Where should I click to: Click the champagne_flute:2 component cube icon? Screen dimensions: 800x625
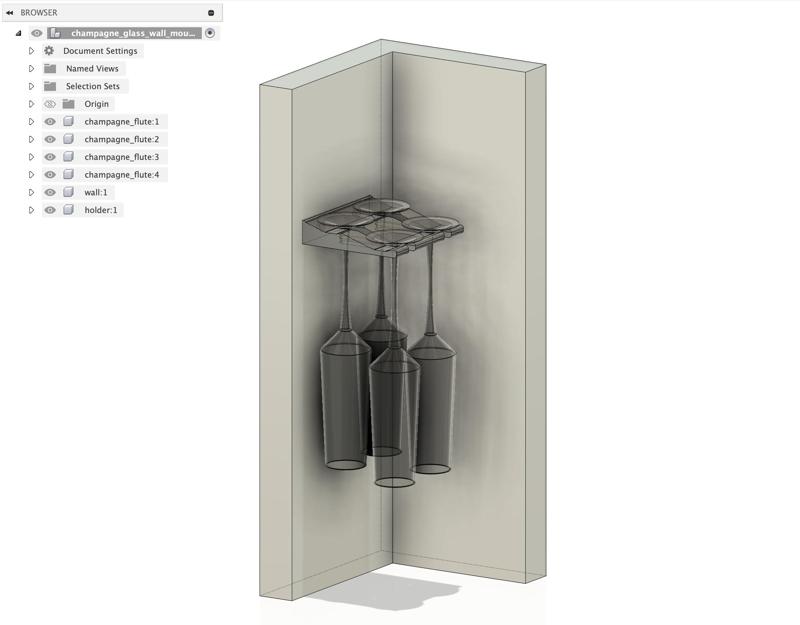[68, 139]
